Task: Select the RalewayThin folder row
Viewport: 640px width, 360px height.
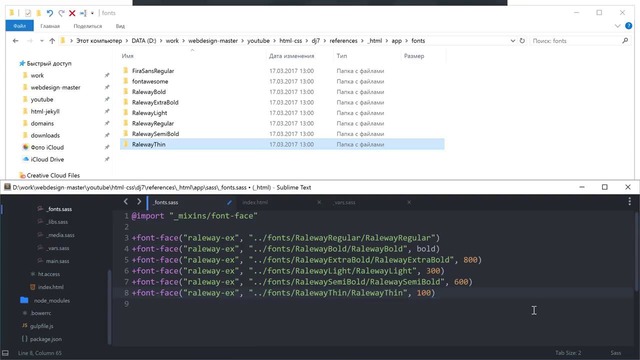Action: (282, 144)
